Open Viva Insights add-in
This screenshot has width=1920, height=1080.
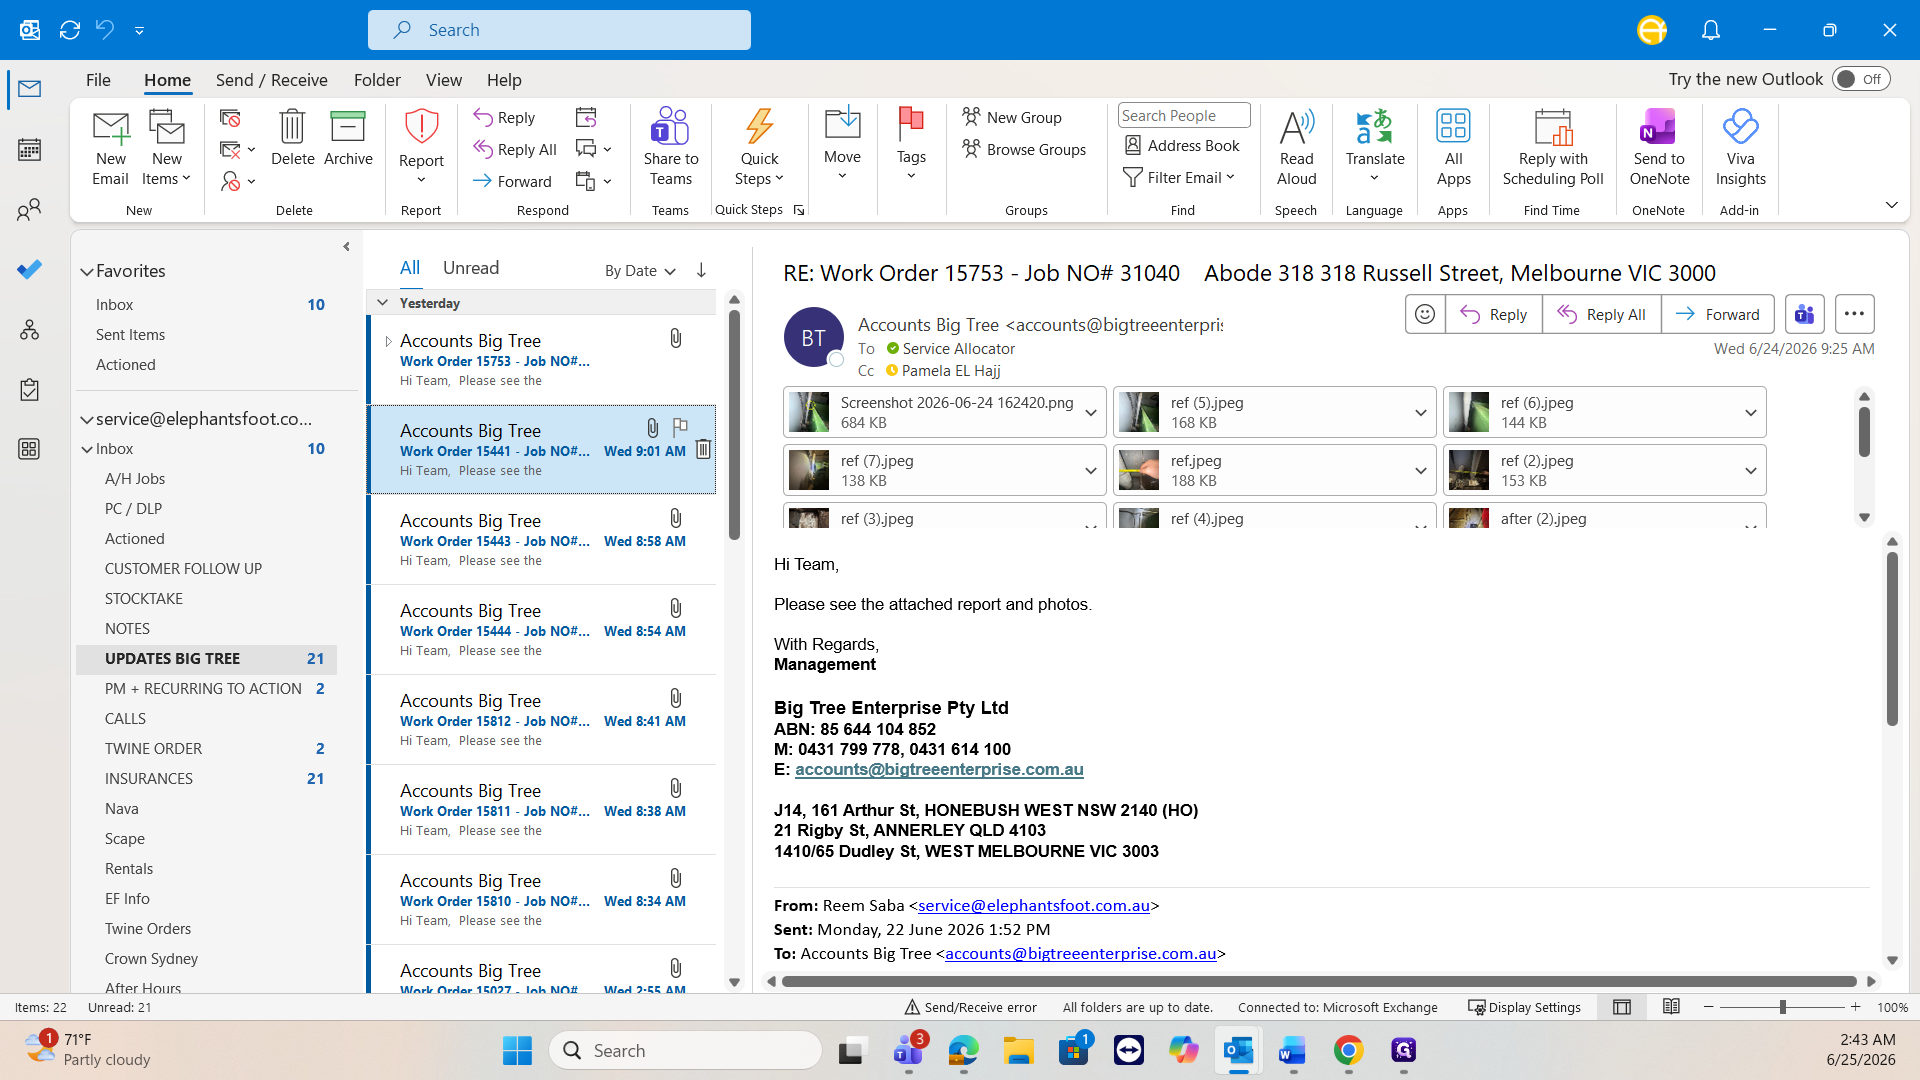[x=1740, y=146]
